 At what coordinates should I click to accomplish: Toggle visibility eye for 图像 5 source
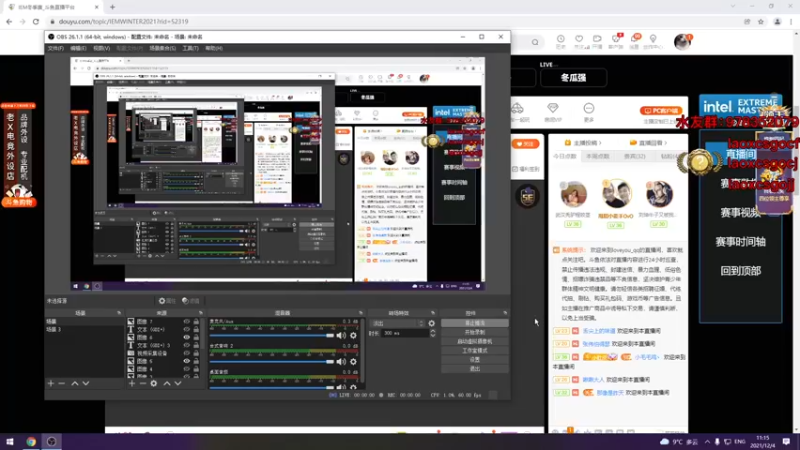click(187, 361)
